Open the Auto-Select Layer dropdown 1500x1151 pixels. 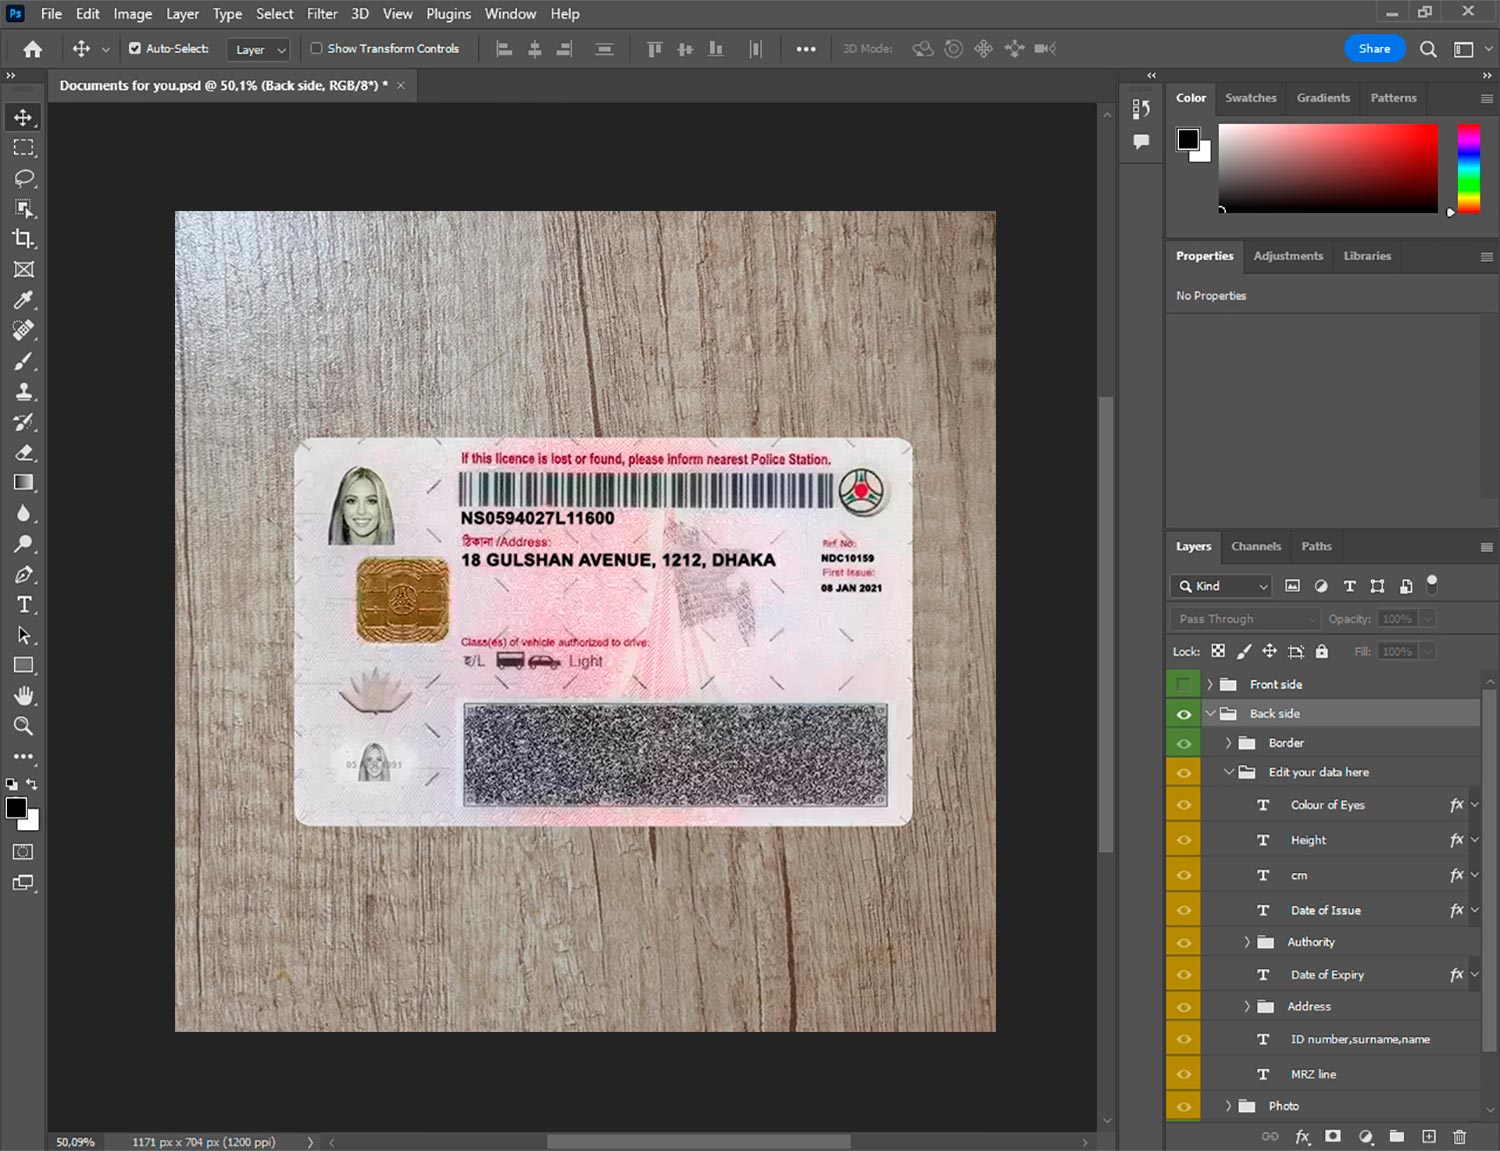(x=259, y=49)
